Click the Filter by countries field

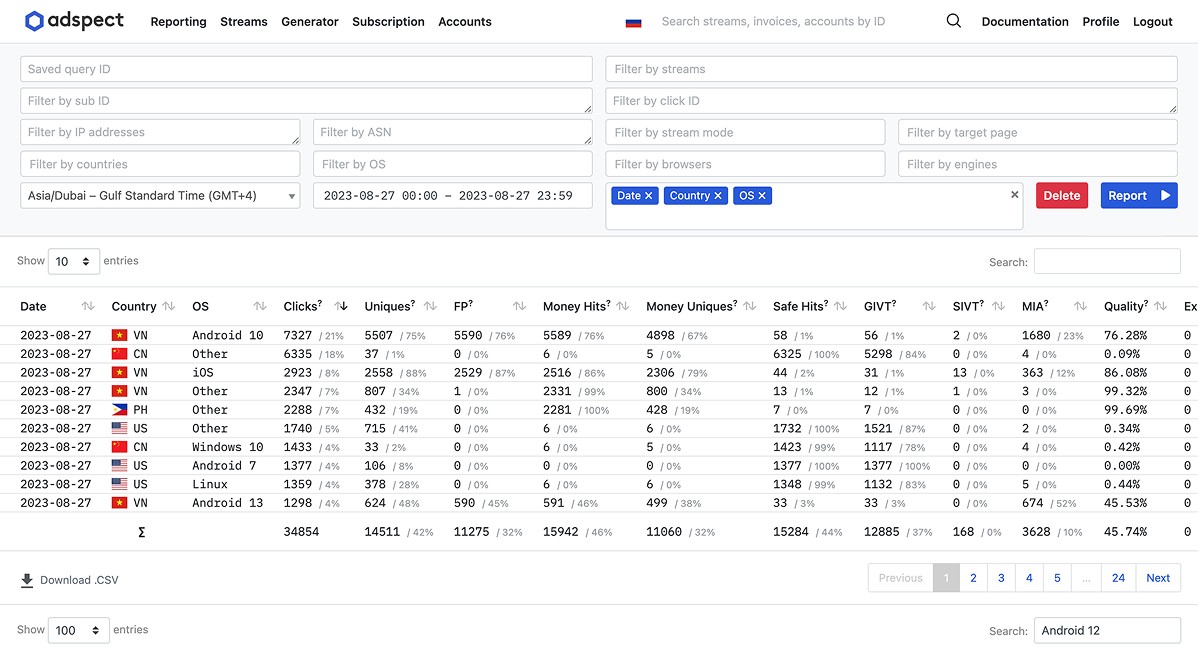(x=160, y=164)
